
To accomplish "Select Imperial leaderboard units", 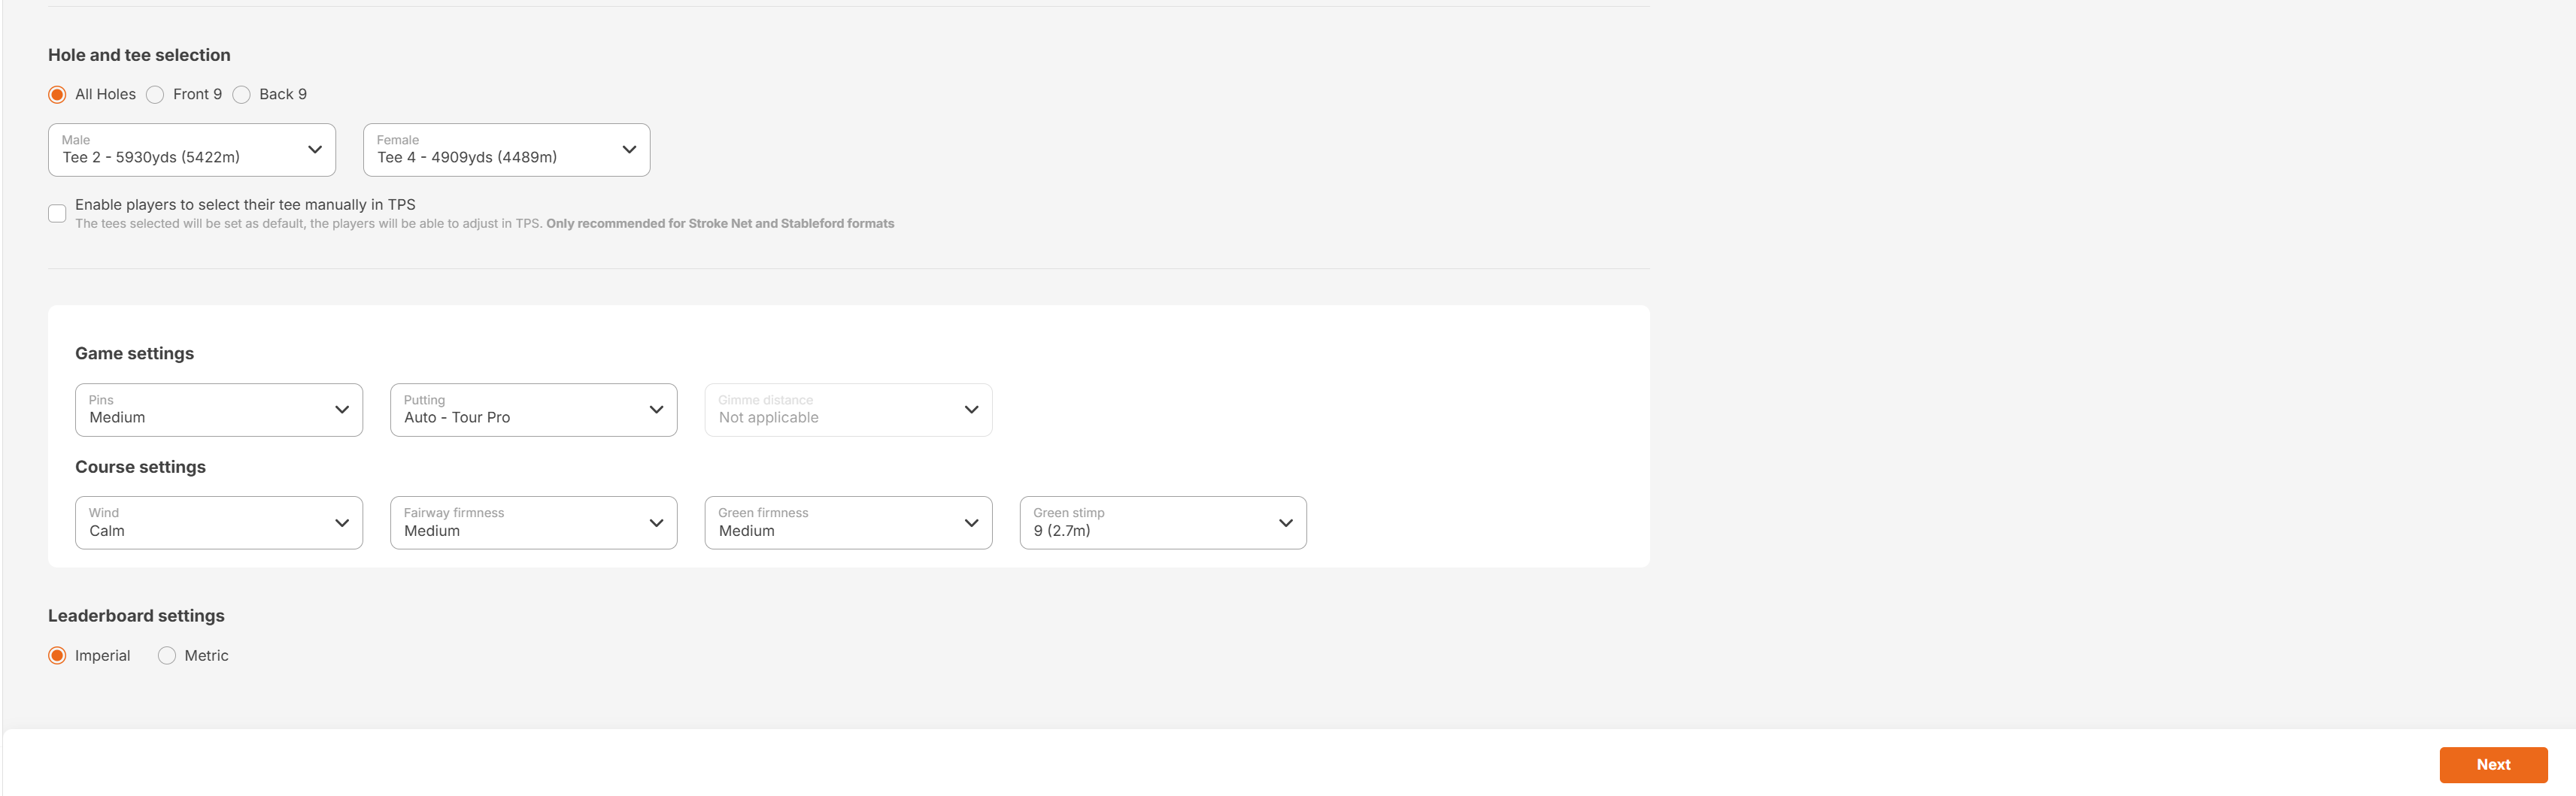I will [x=57, y=656].
